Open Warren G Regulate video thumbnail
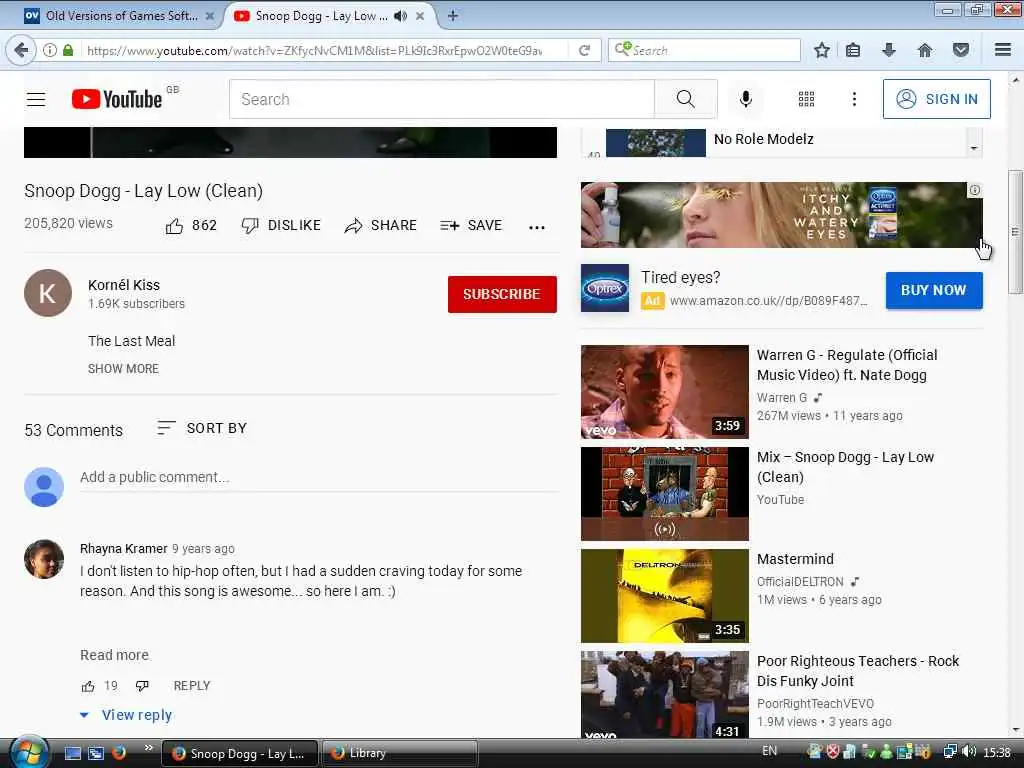 (665, 392)
